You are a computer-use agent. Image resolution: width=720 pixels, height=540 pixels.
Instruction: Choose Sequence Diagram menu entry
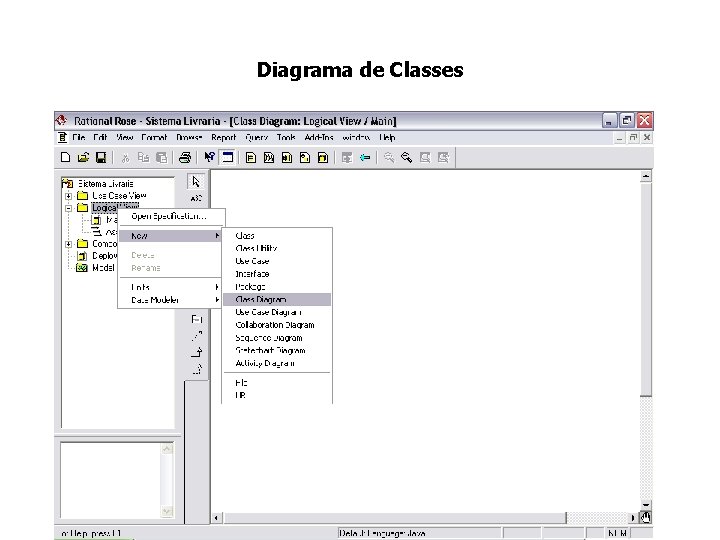point(277,338)
